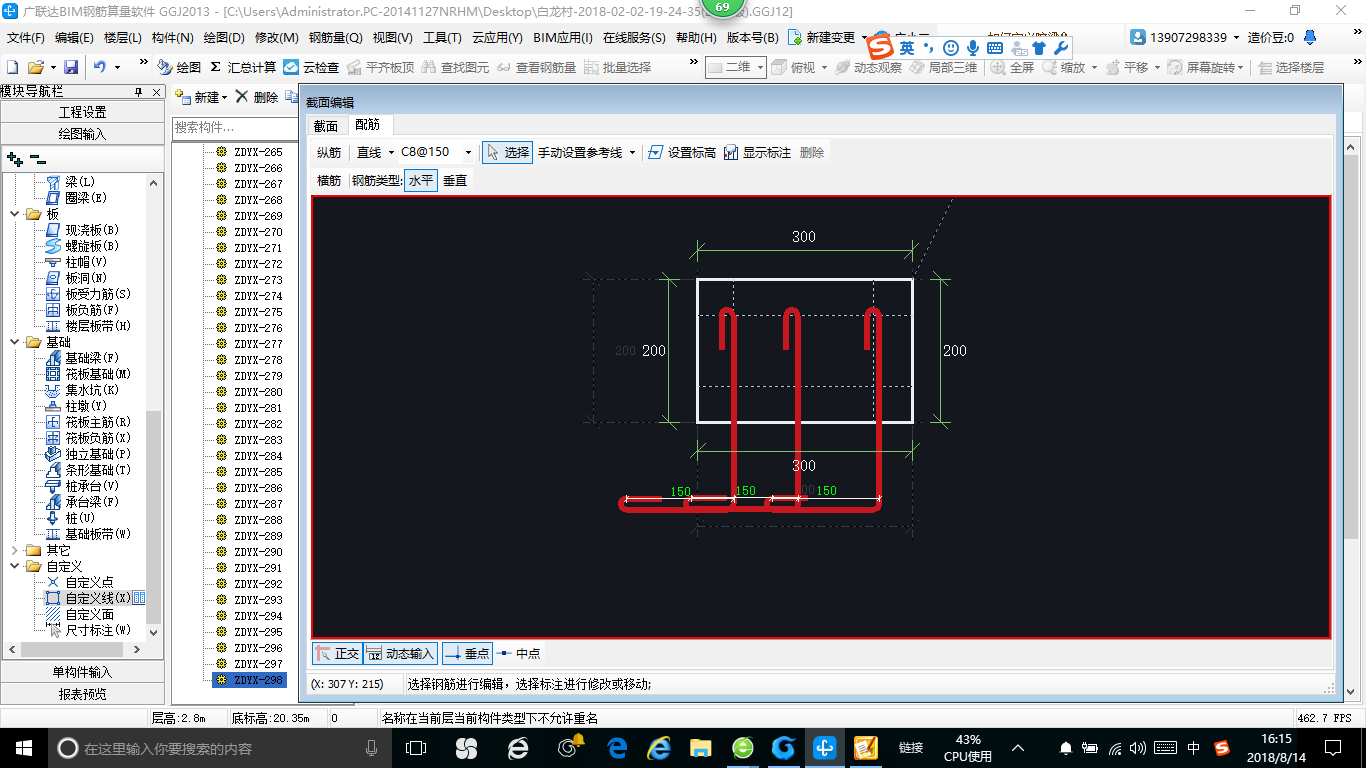This screenshot has height=768, width=1366.
Task: Click the new file icon in the toolbar
Action: click(12, 67)
